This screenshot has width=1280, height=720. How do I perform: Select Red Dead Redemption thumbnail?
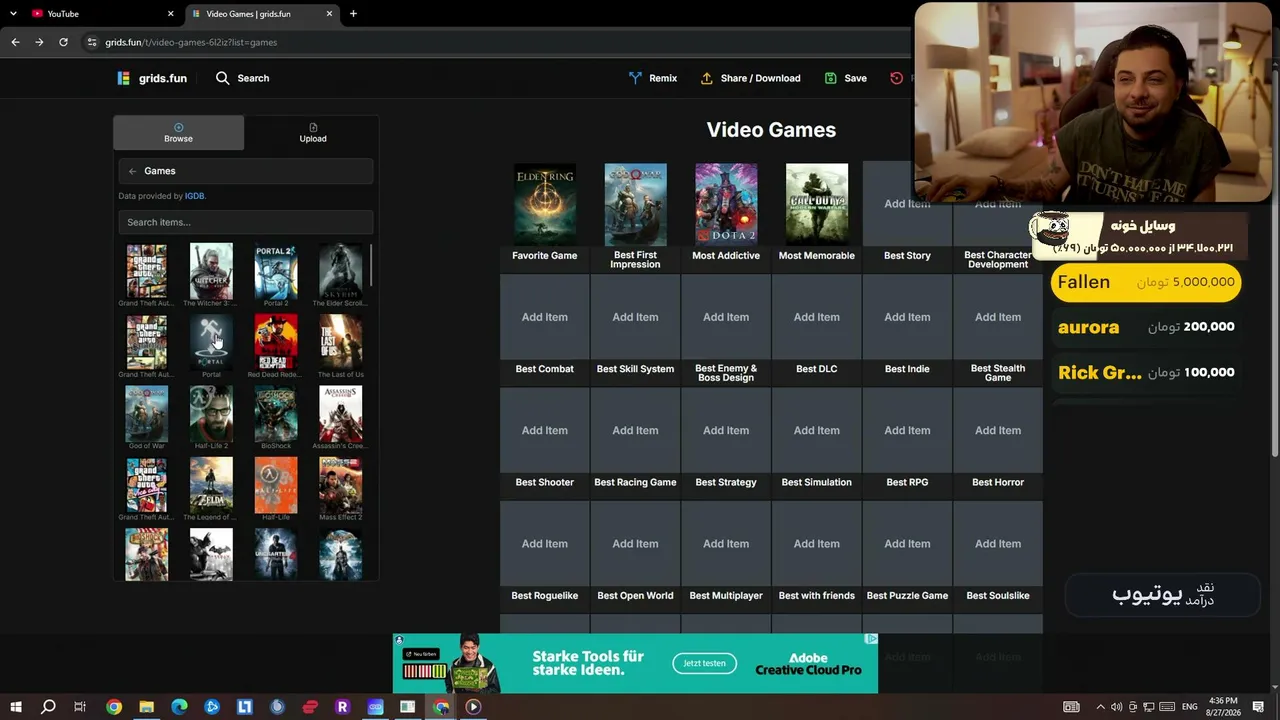tap(276, 342)
